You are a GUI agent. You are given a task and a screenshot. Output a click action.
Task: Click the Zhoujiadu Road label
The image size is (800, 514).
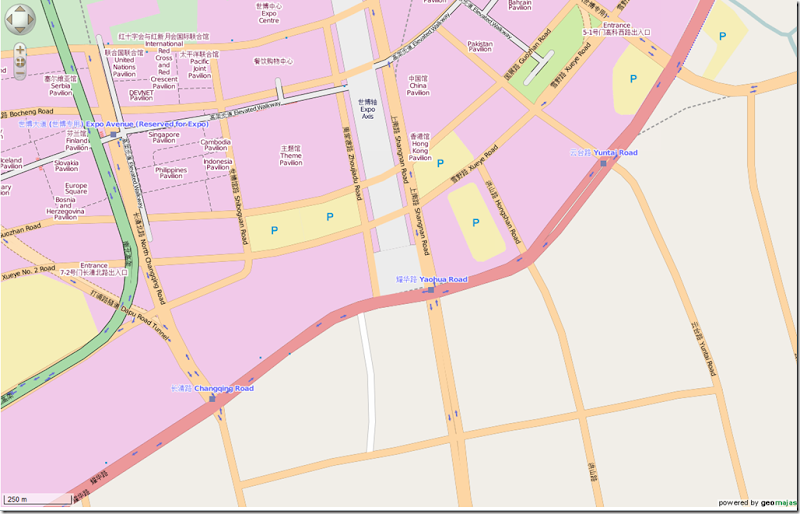pos(353,163)
